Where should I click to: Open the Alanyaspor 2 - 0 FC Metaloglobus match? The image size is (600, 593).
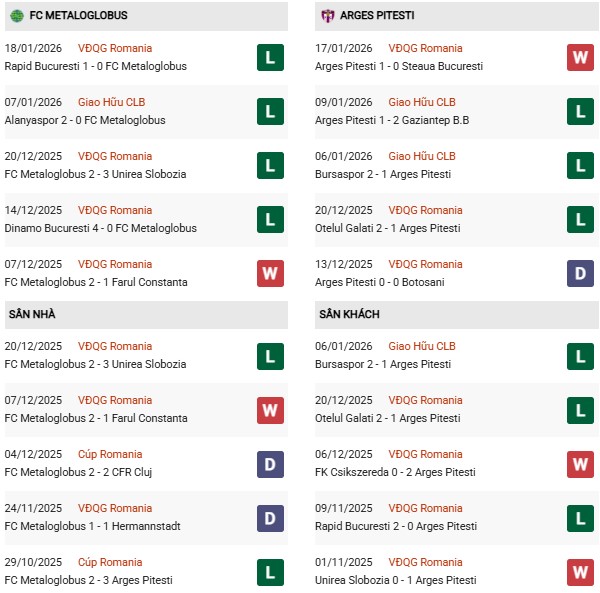click(85, 120)
